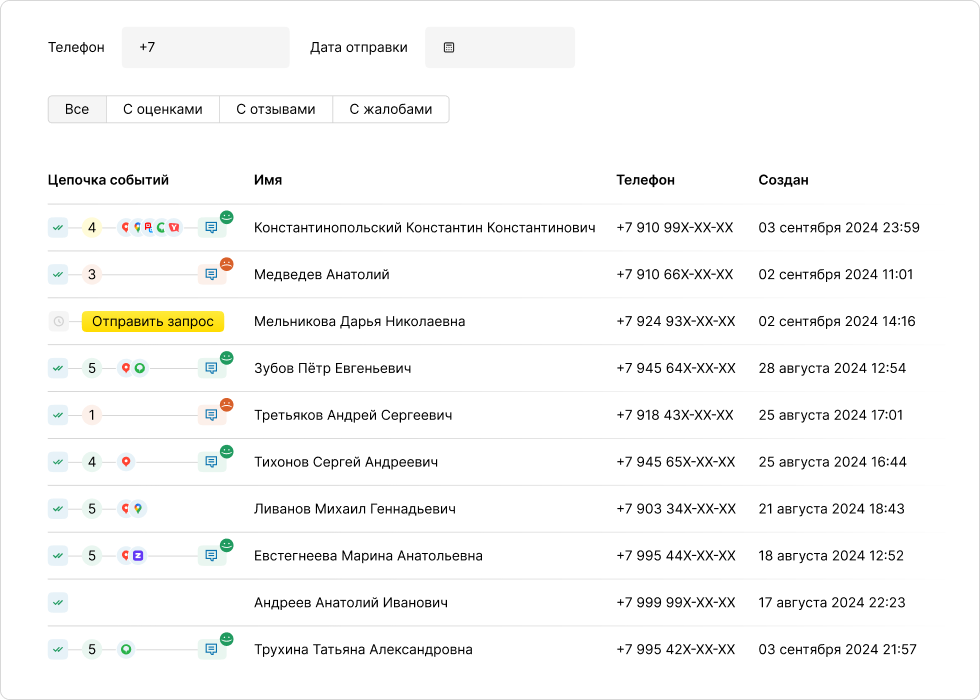Viewport: 980px width, 700px height.
Task: Open Трухина Татьяна Александровна name
Action: [363, 649]
